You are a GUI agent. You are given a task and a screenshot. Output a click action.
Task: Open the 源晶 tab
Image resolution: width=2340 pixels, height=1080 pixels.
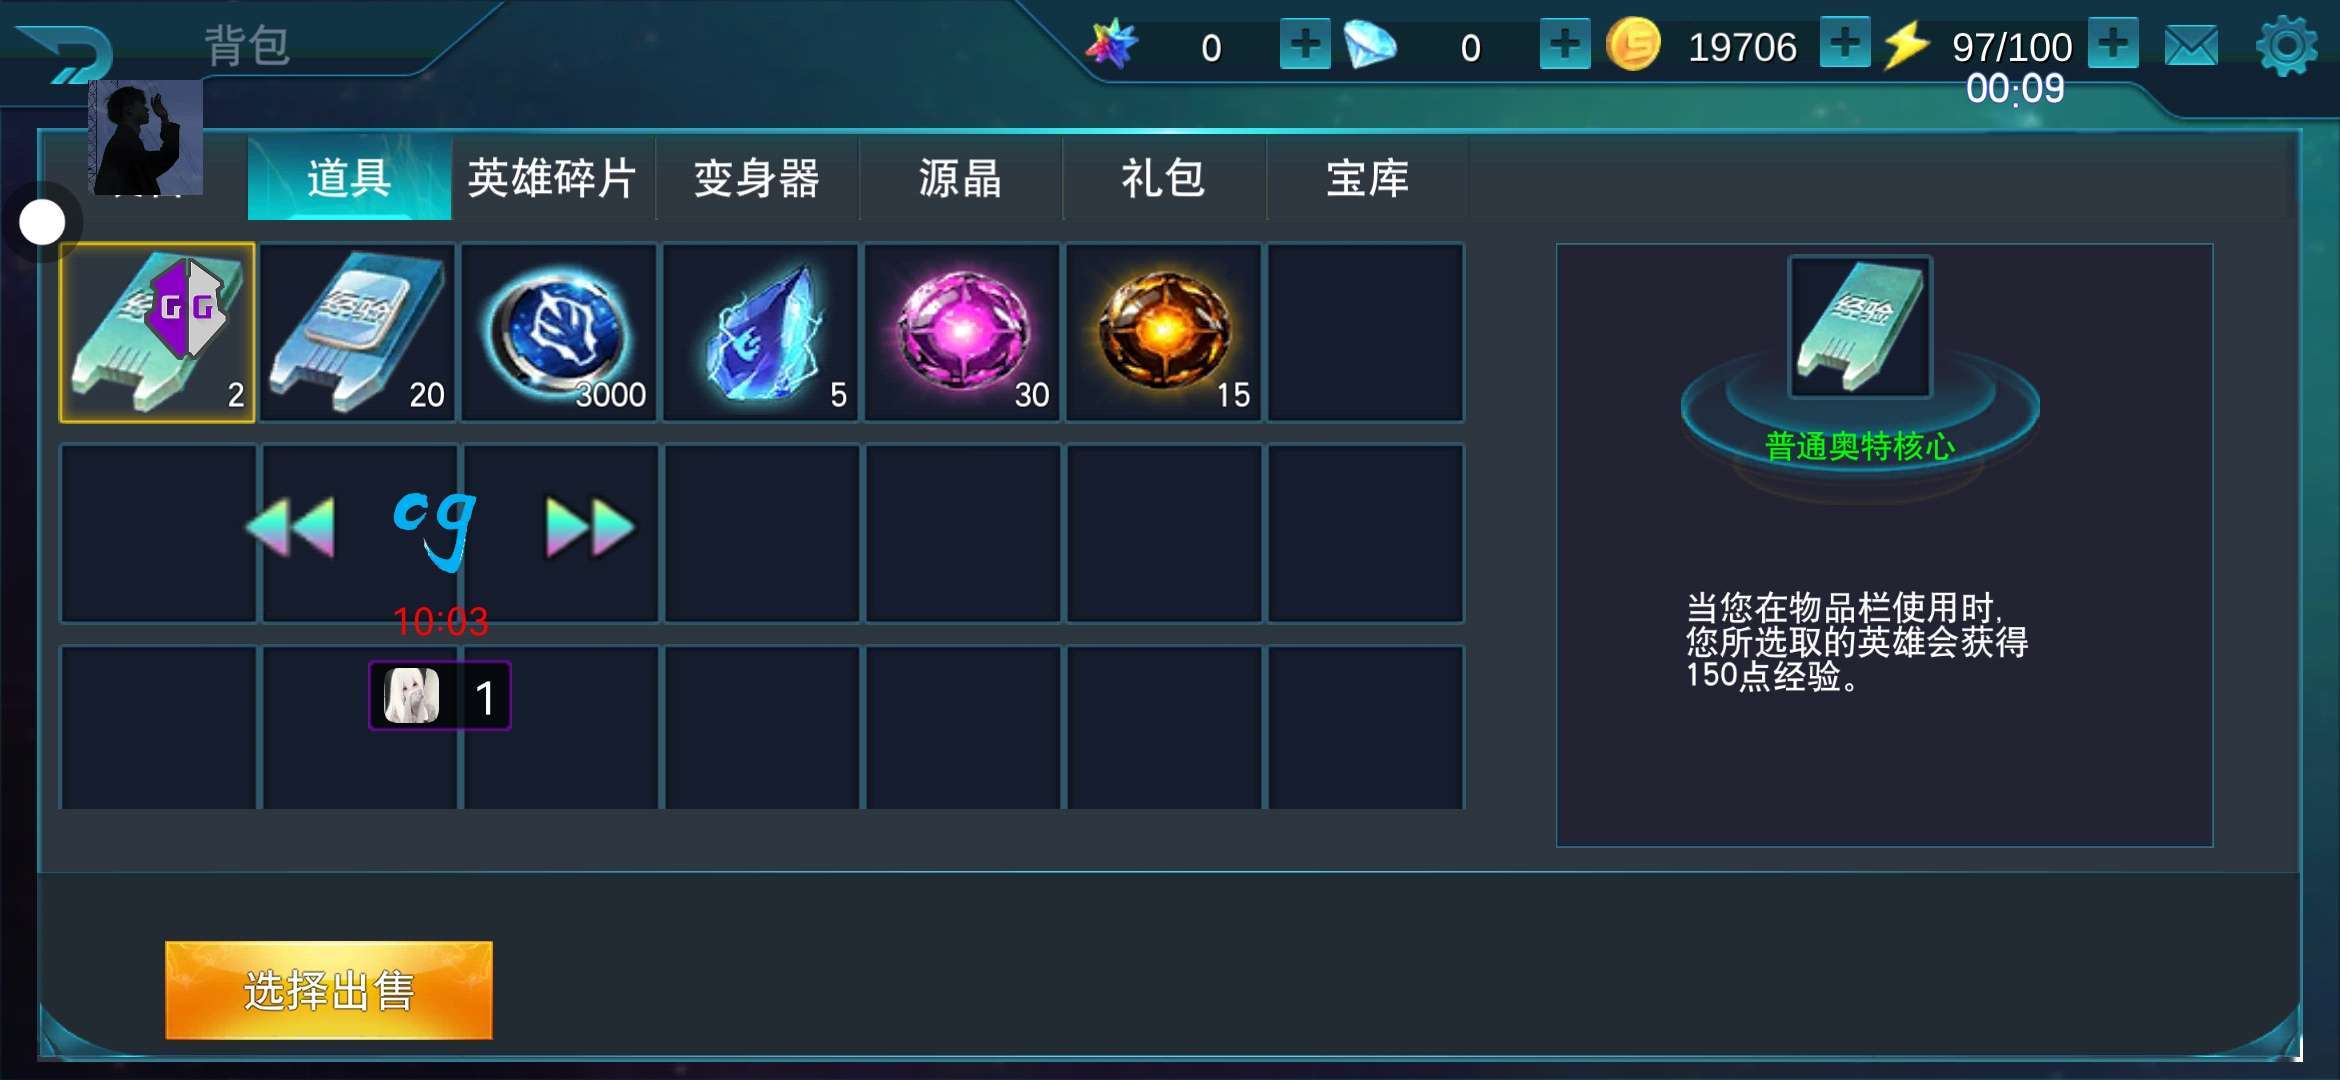(x=961, y=179)
